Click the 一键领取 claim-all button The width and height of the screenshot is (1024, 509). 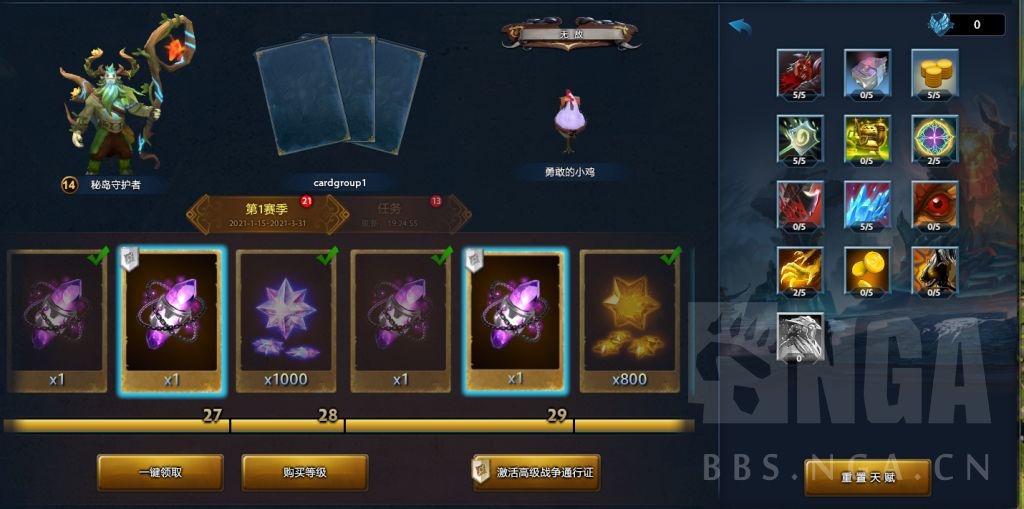point(161,472)
